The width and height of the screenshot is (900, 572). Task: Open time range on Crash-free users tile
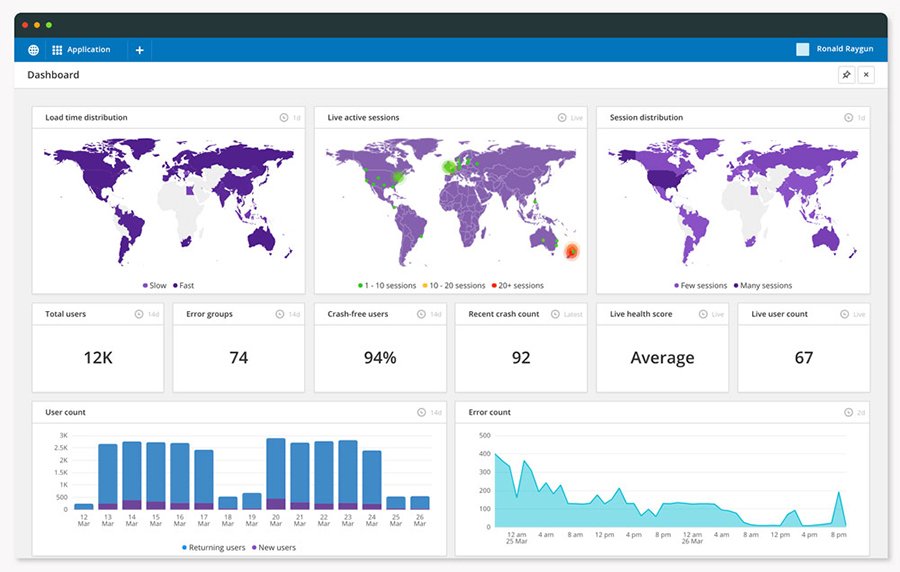(422, 314)
